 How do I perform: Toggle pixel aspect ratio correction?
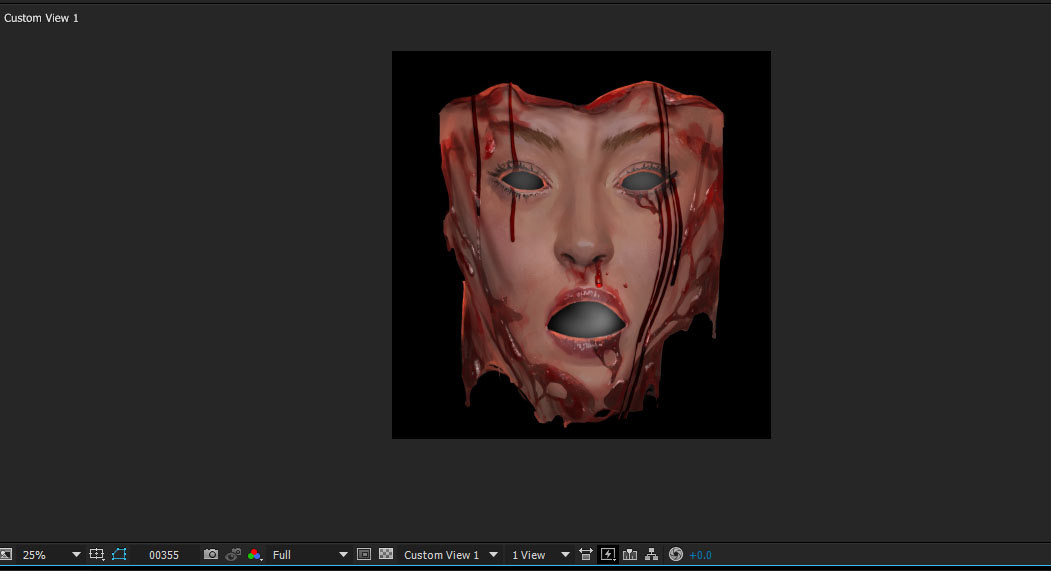[586, 555]
